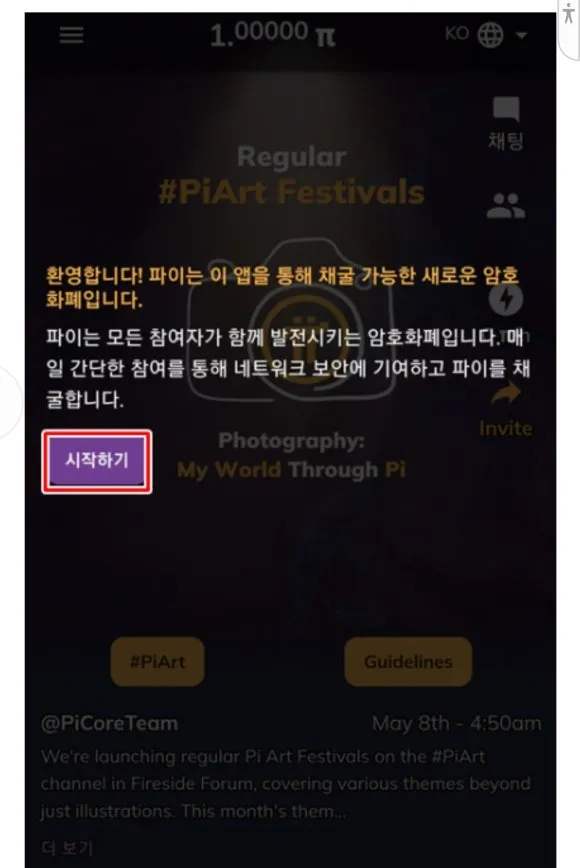Select the 1.00000 π balance display

click(x=273, y=34)
